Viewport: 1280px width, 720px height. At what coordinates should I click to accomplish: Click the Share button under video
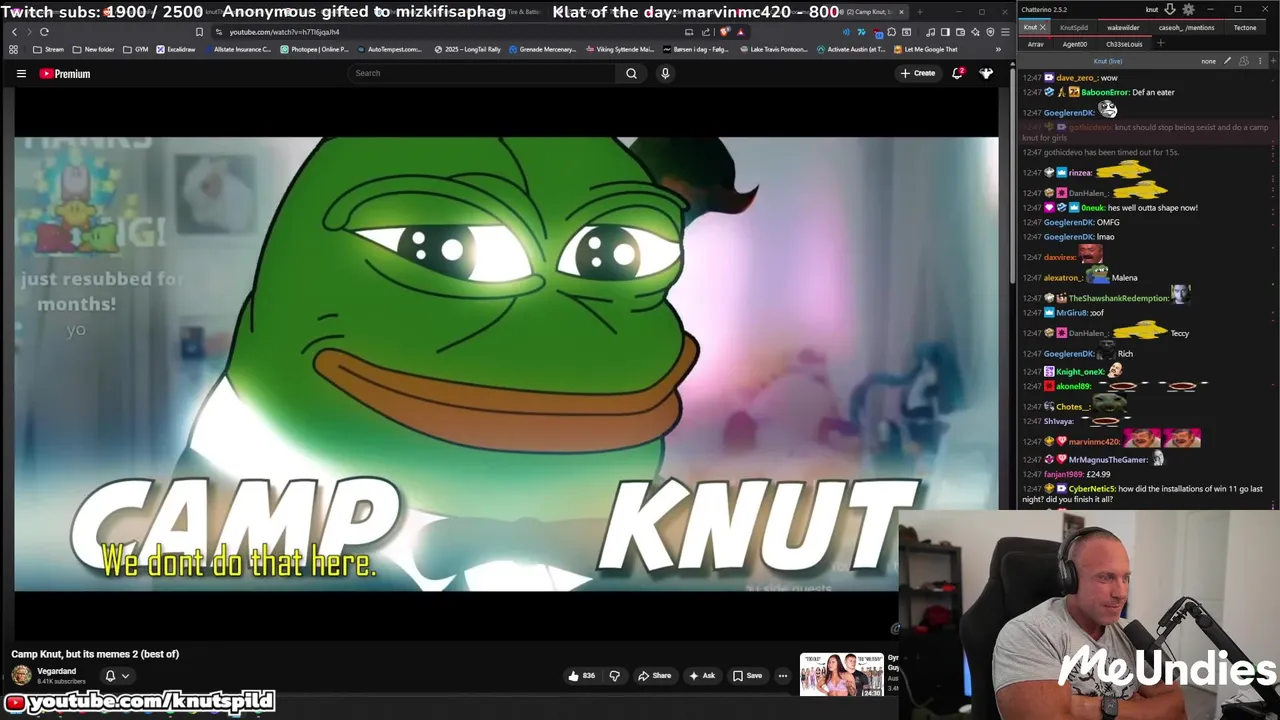point(655,676)
